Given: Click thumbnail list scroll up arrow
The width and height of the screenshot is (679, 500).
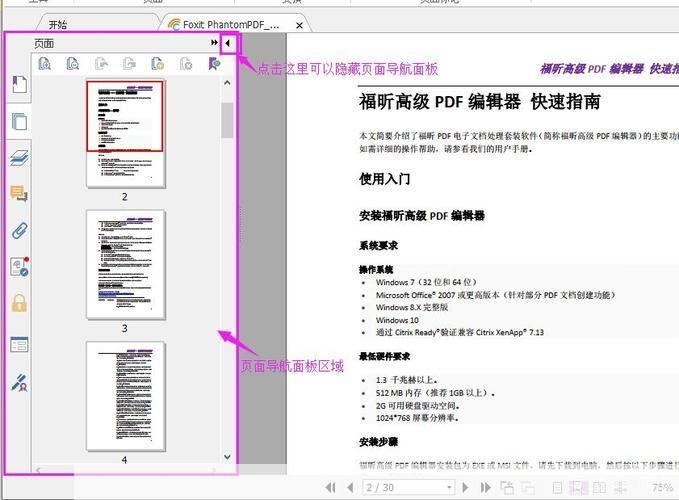Looking at the screenshot, I should (x=227, y=82).
